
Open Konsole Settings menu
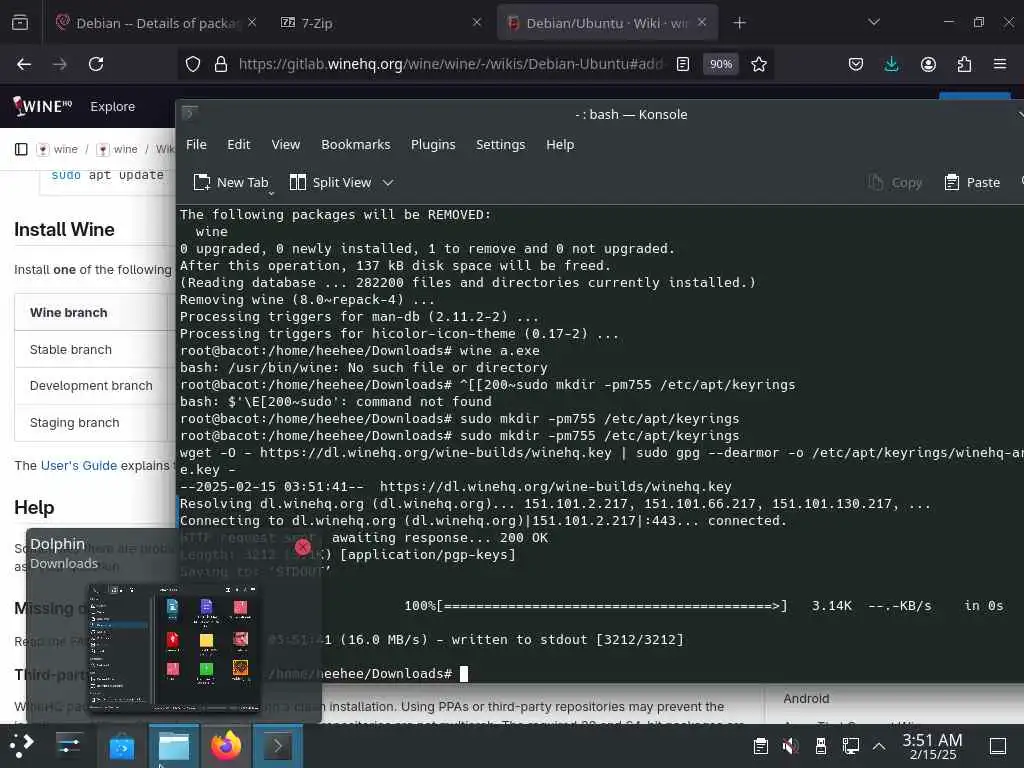(500, 144)
